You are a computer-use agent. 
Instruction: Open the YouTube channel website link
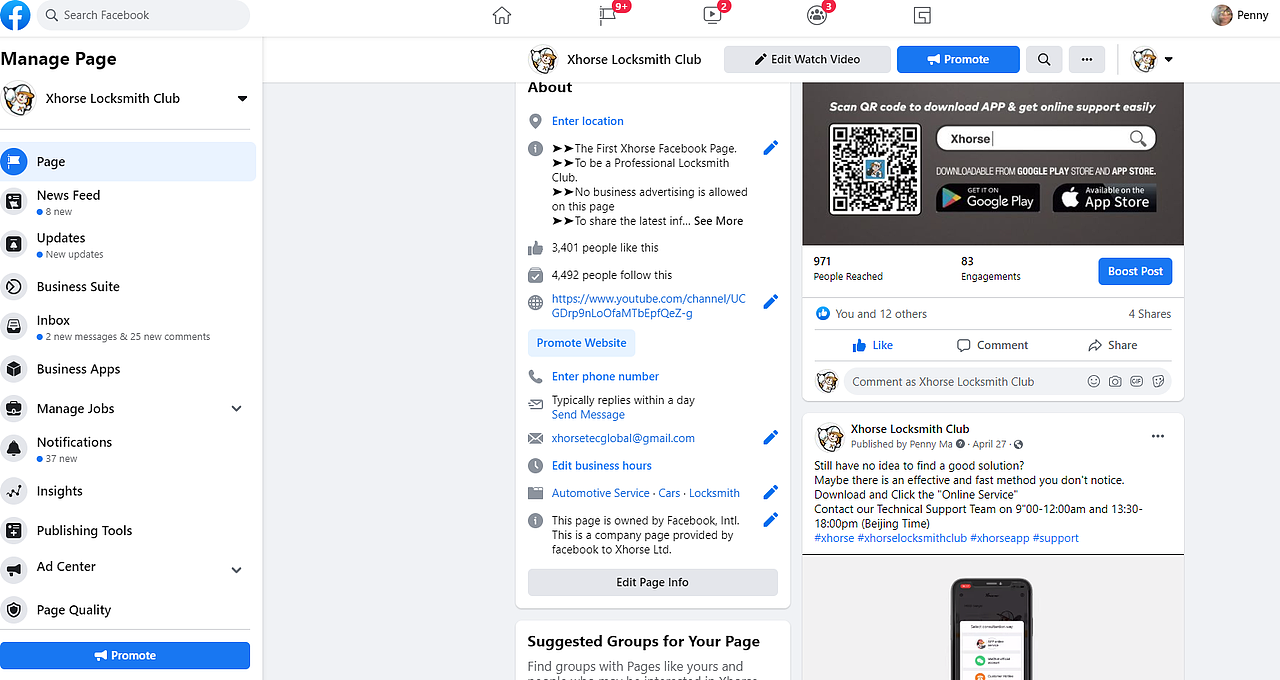pyautogui.click(x=649, y=306)
